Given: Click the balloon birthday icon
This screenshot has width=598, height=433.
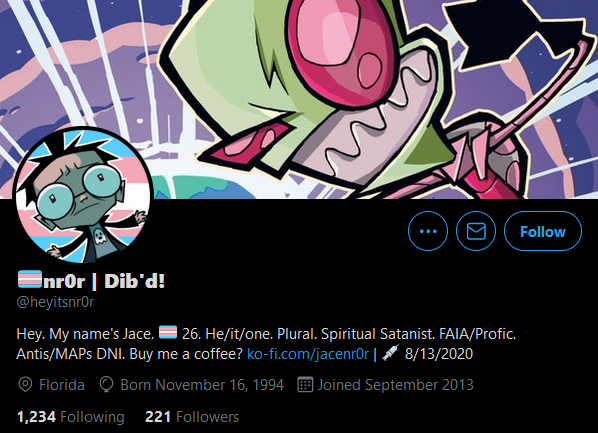Looking at the screenshot, I should pyautogui.click(x=106, y=385).
